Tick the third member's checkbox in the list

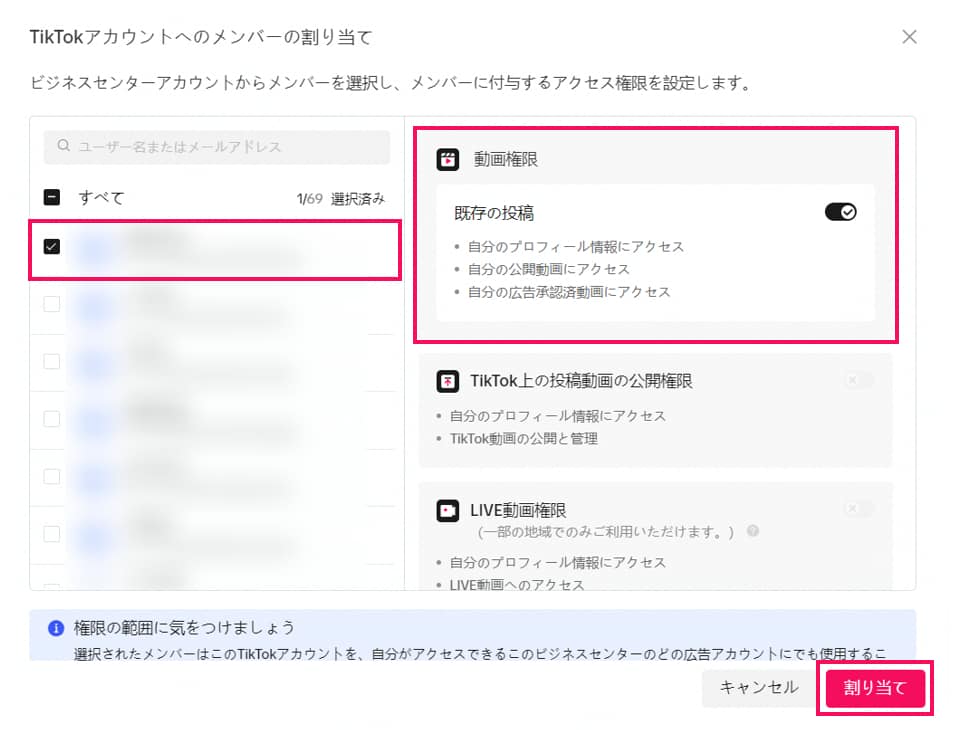click(52, 362)
